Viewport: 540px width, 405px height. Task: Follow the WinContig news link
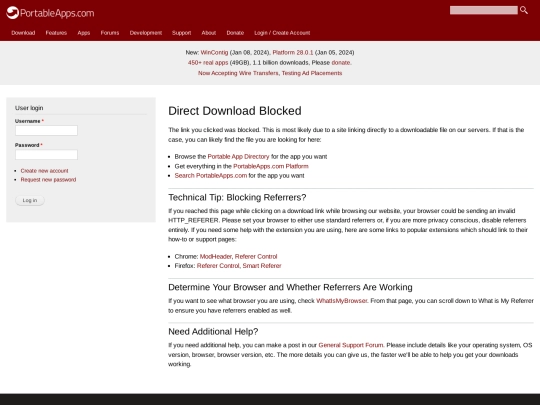pyautogui.click(x=214, y=52)
